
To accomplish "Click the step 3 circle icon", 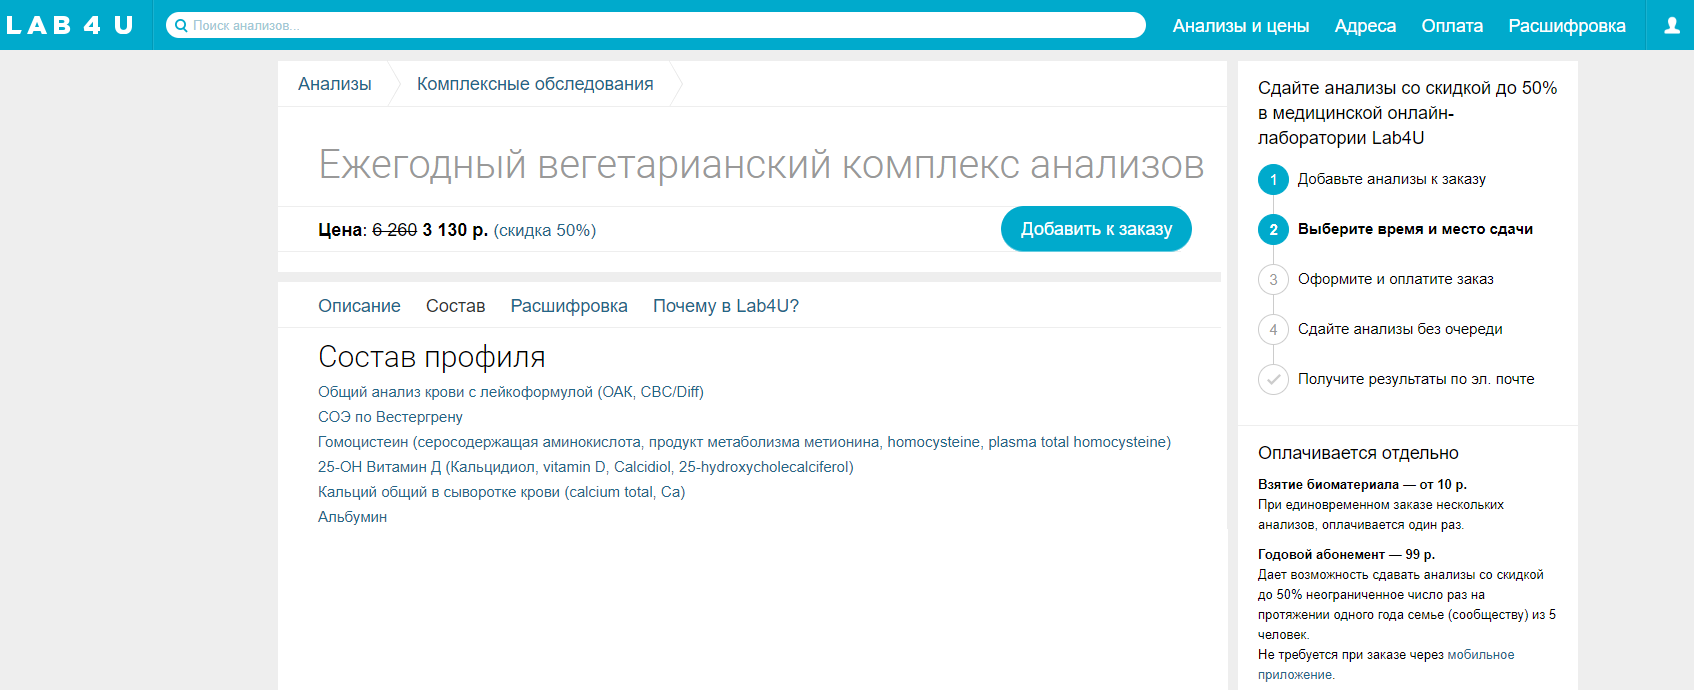I will [1273, 280].
